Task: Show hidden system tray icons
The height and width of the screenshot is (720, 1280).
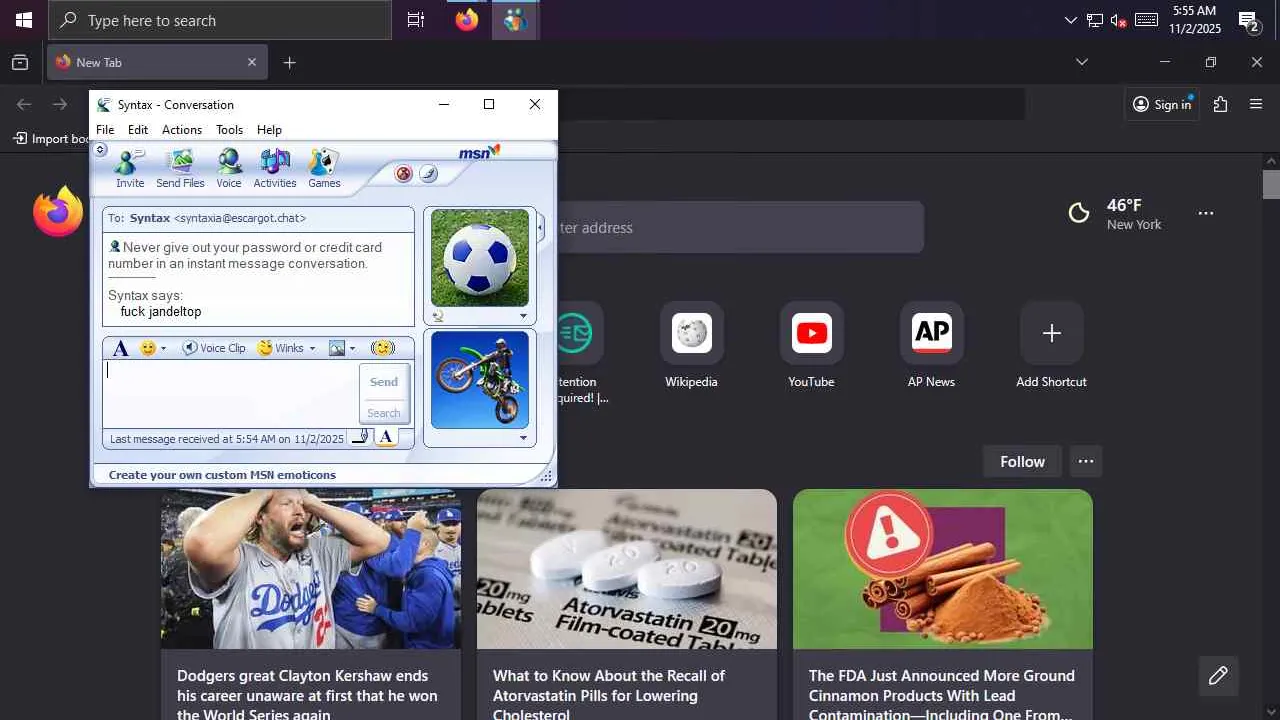Action: (1071, 20)
